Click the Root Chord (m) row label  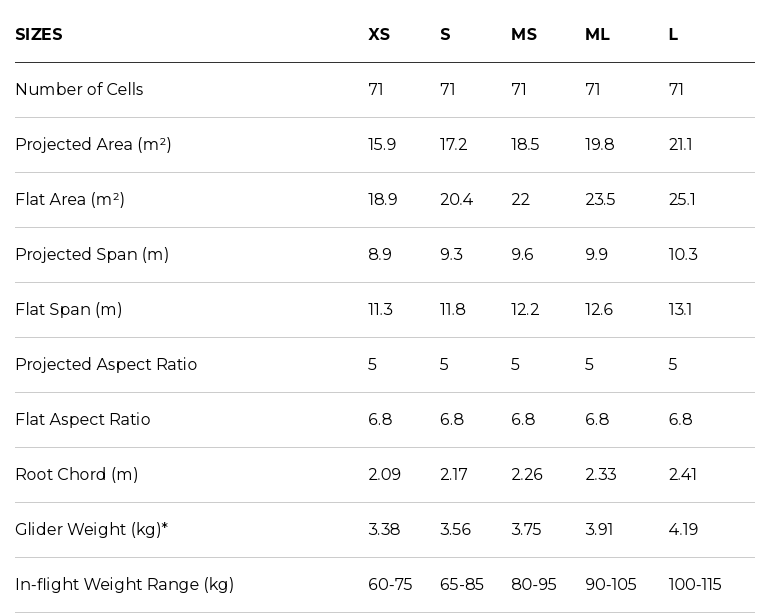(77, 475)
